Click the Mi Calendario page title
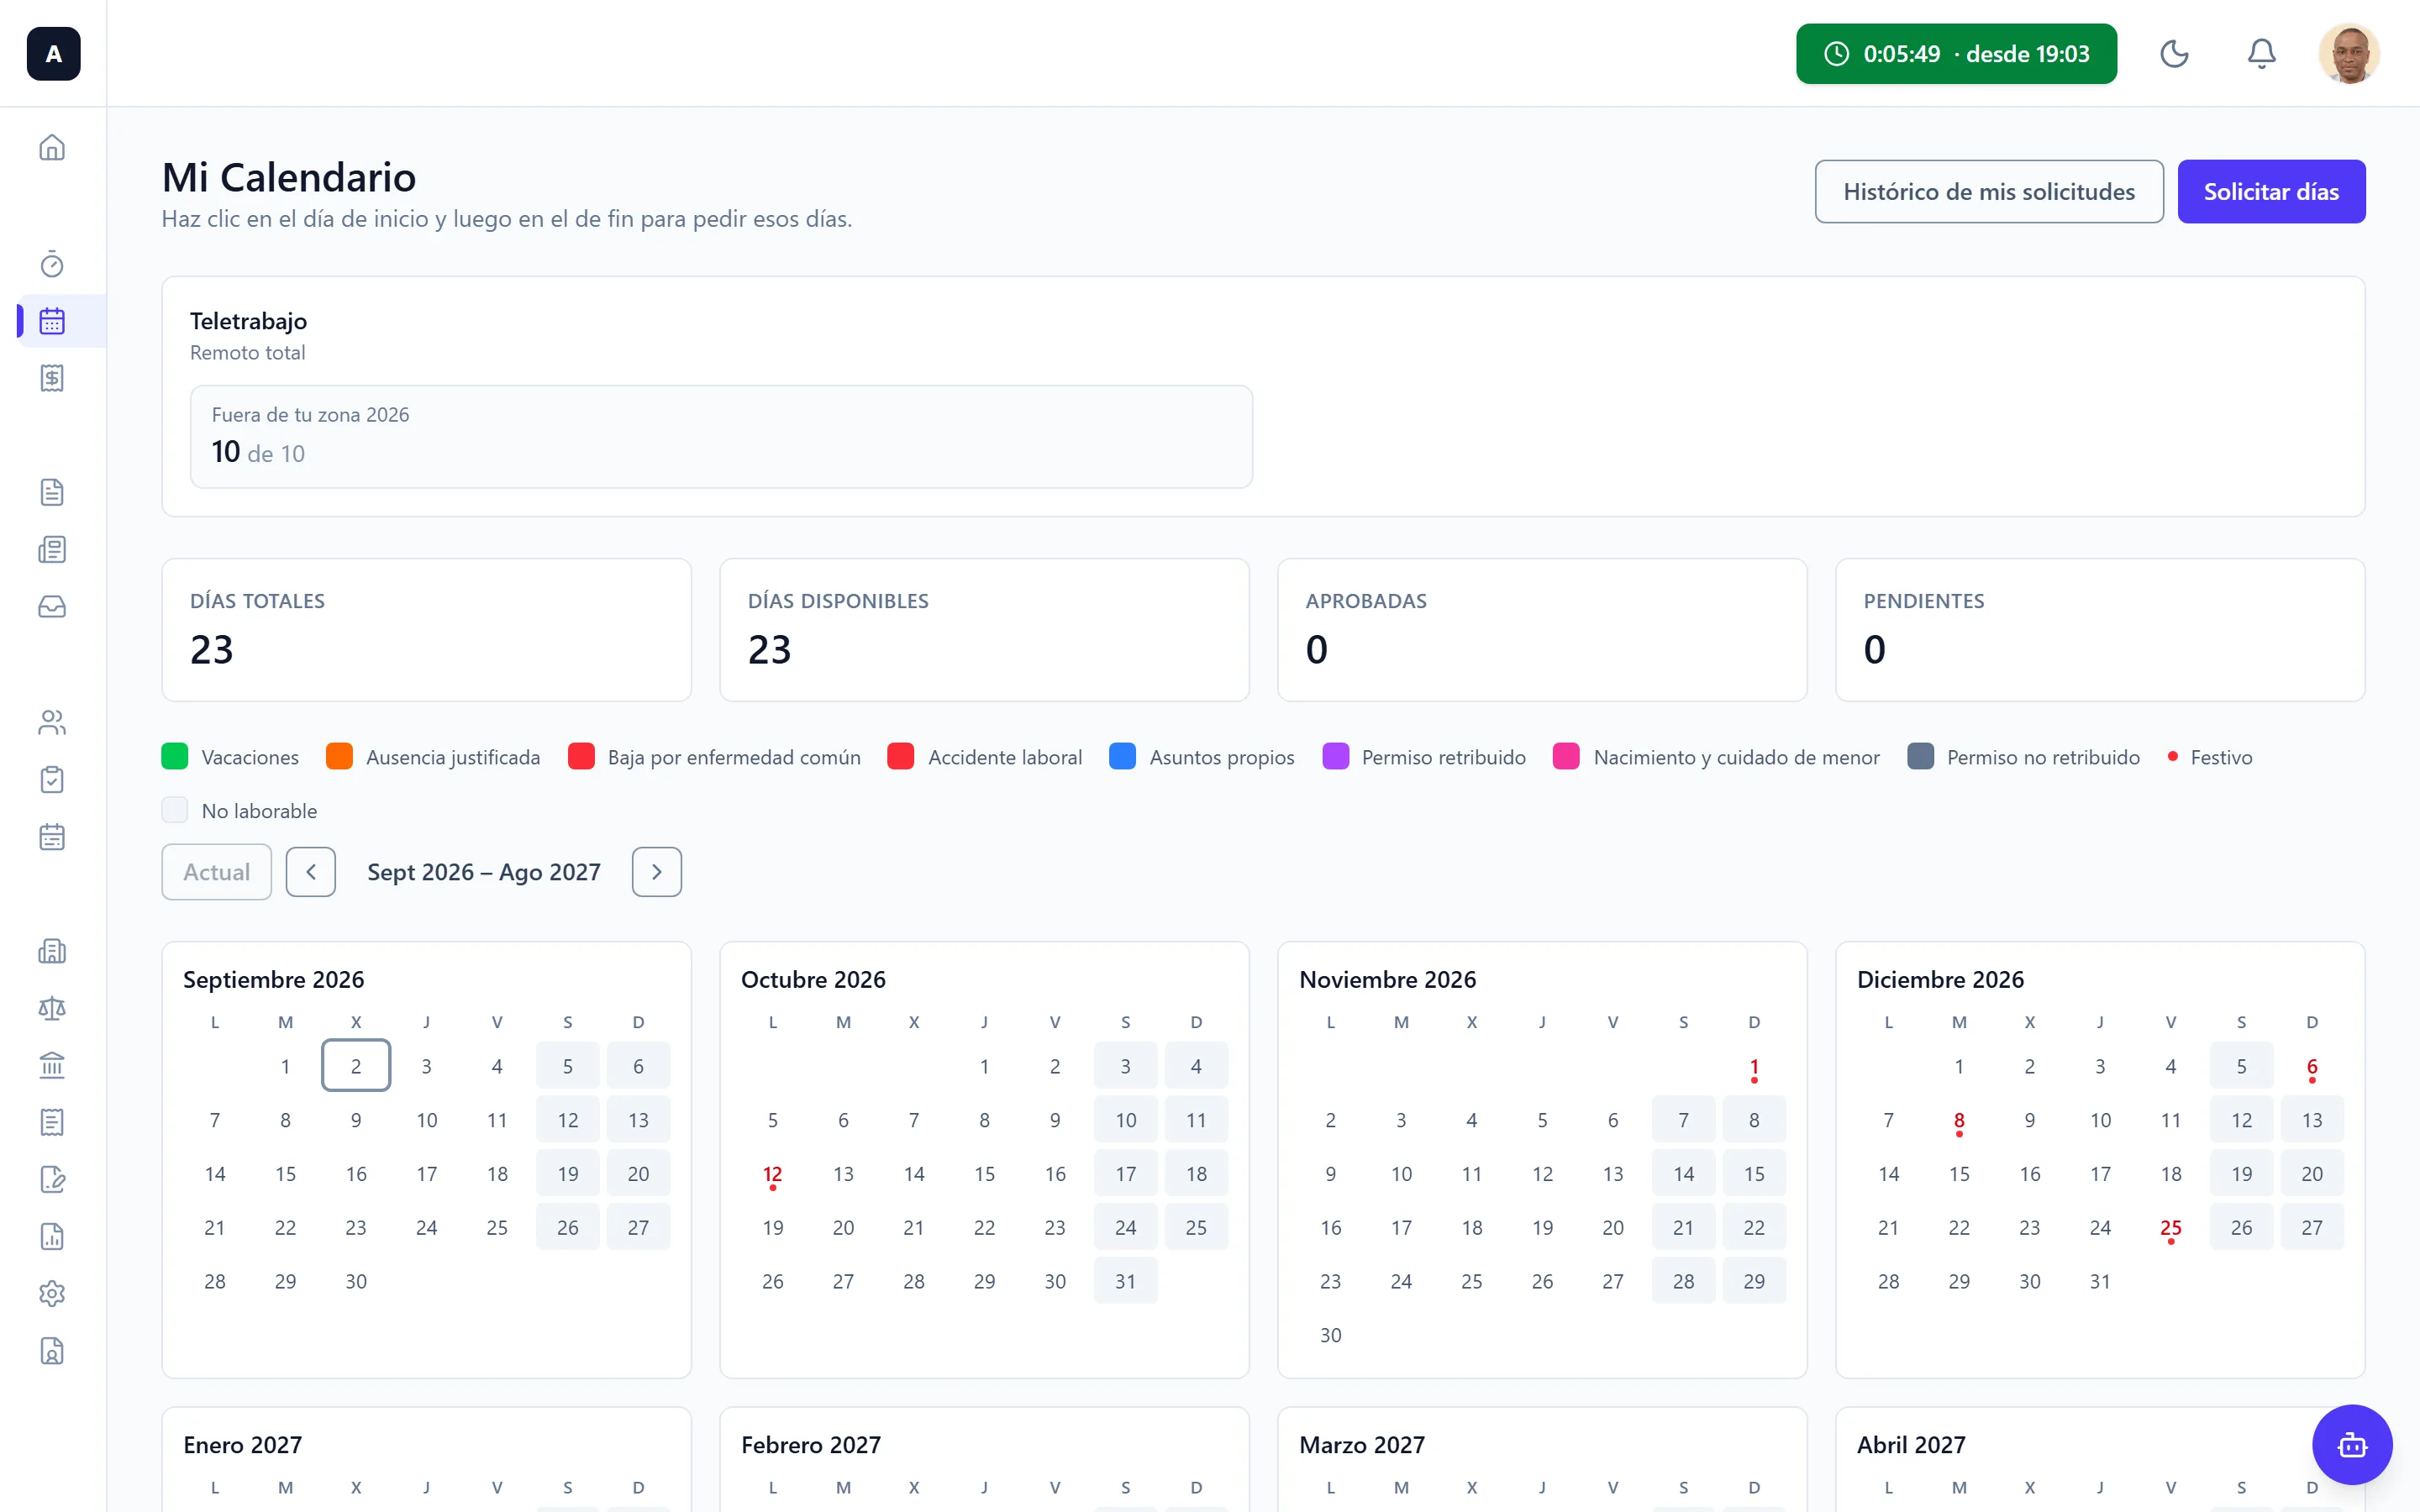Image resolution: width=2420 pixels, height=1512 pixels. [x=289, y=177]
